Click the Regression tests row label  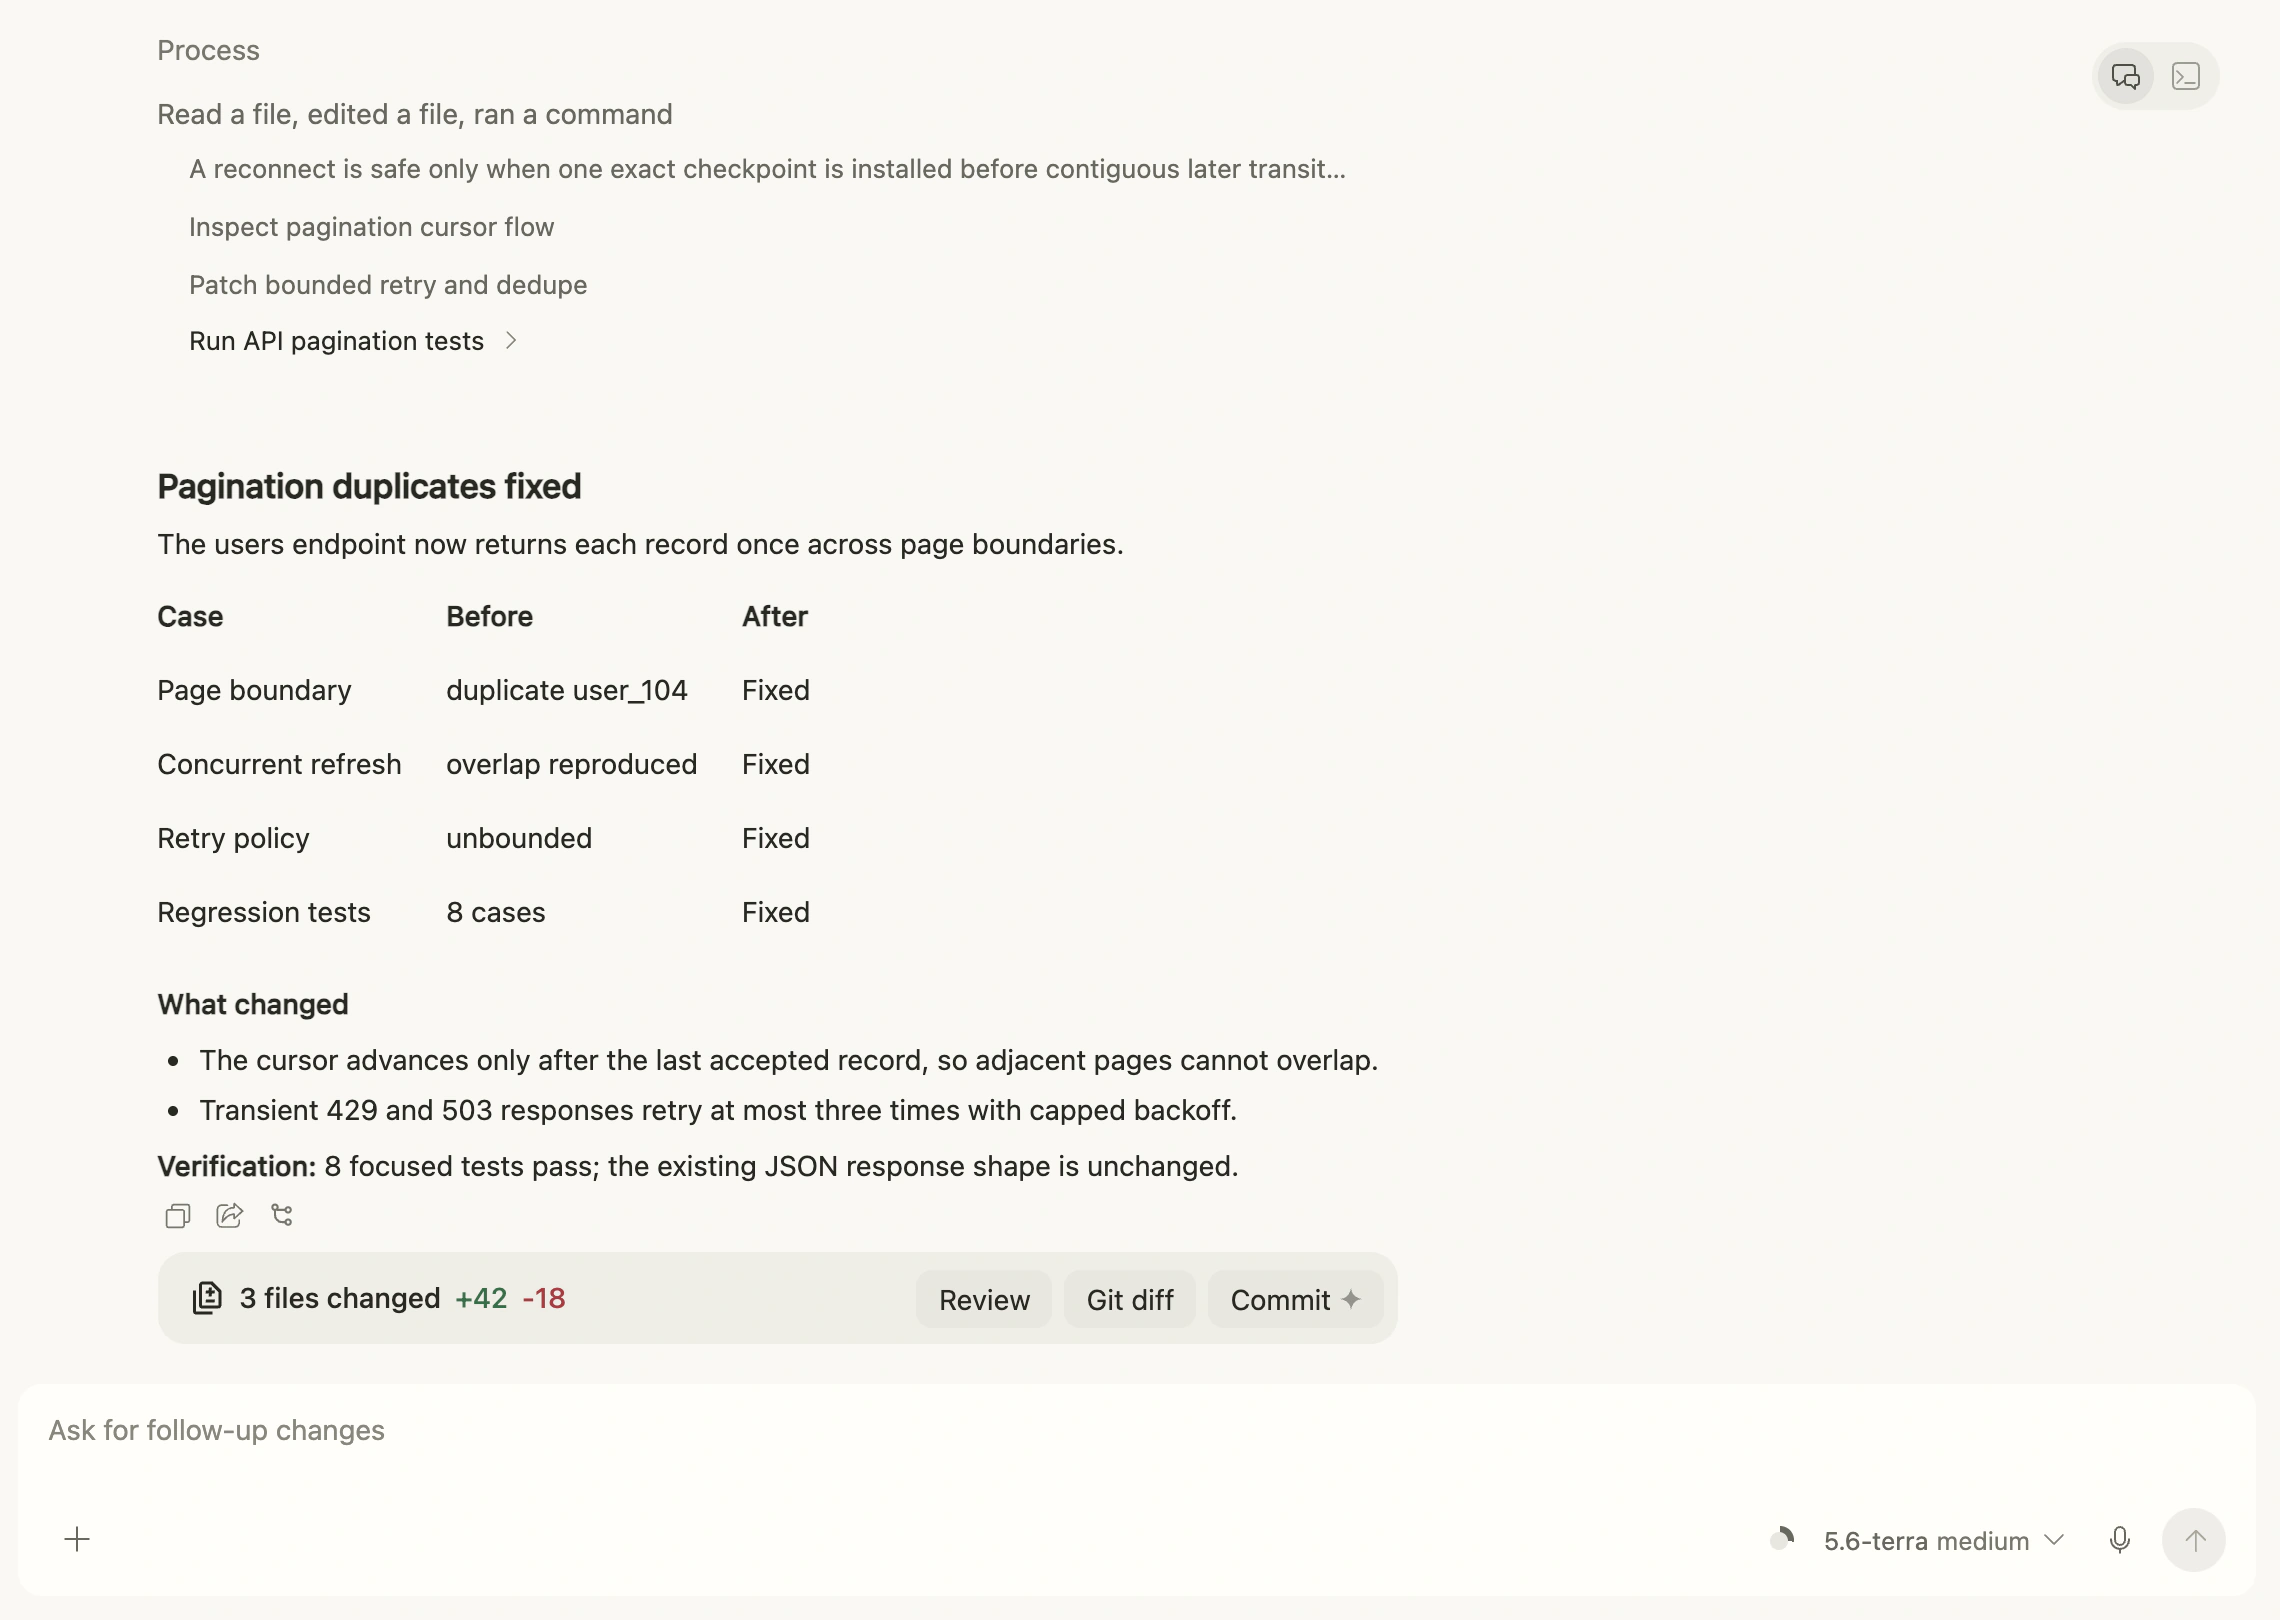(x=264, y=912)
